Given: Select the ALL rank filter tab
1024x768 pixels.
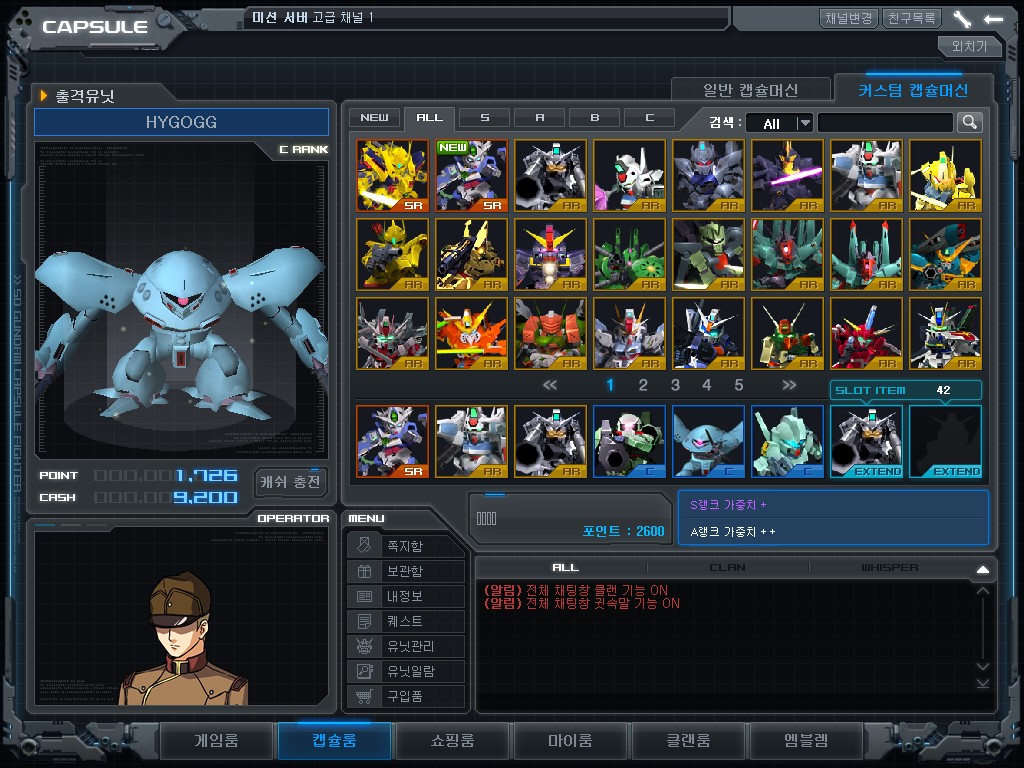Looking at the screenshot, I should tap(429, 118).
